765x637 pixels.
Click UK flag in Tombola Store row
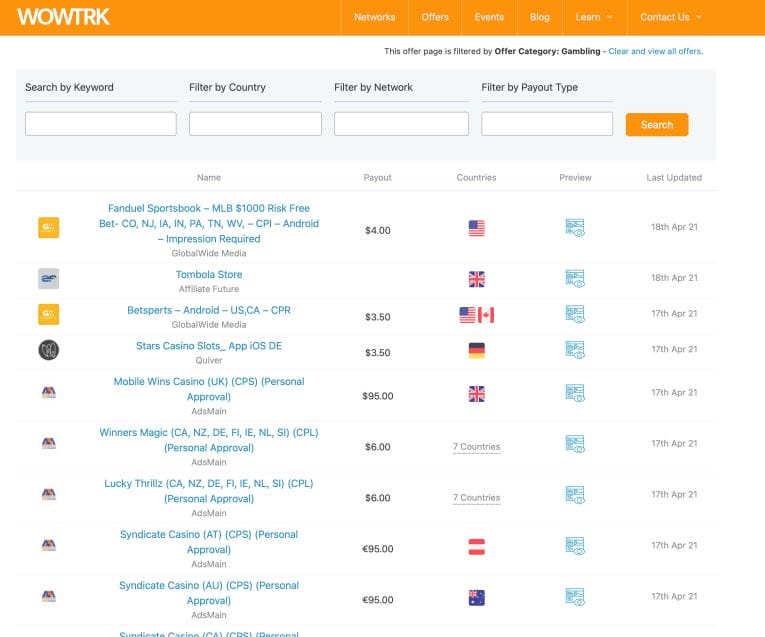[477, 279]
